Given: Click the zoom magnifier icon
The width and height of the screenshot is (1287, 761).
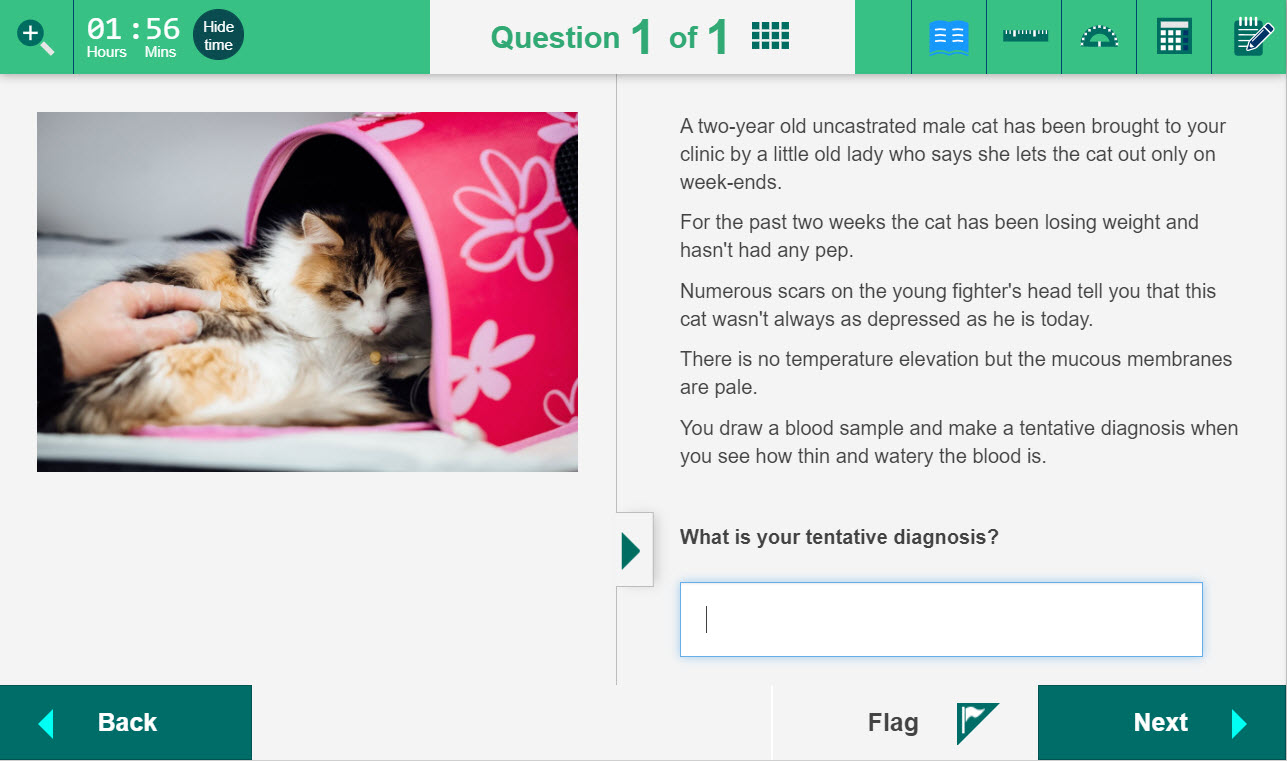Looking at the screenshot, I should (x=36, y=37).
